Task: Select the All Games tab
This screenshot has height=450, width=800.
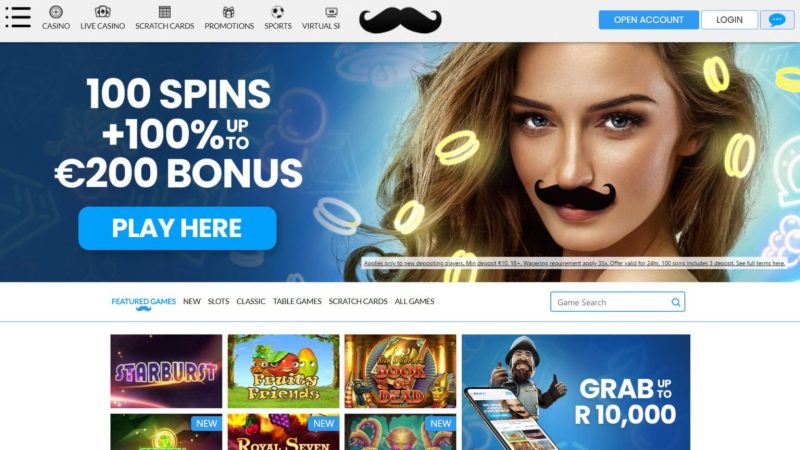Action: click(x=414, y=302)
